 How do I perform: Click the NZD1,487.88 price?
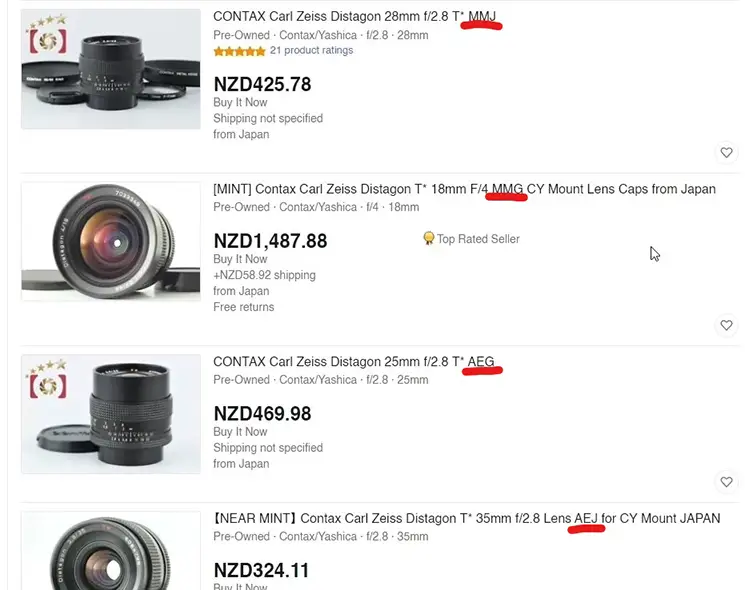(270, 241)
